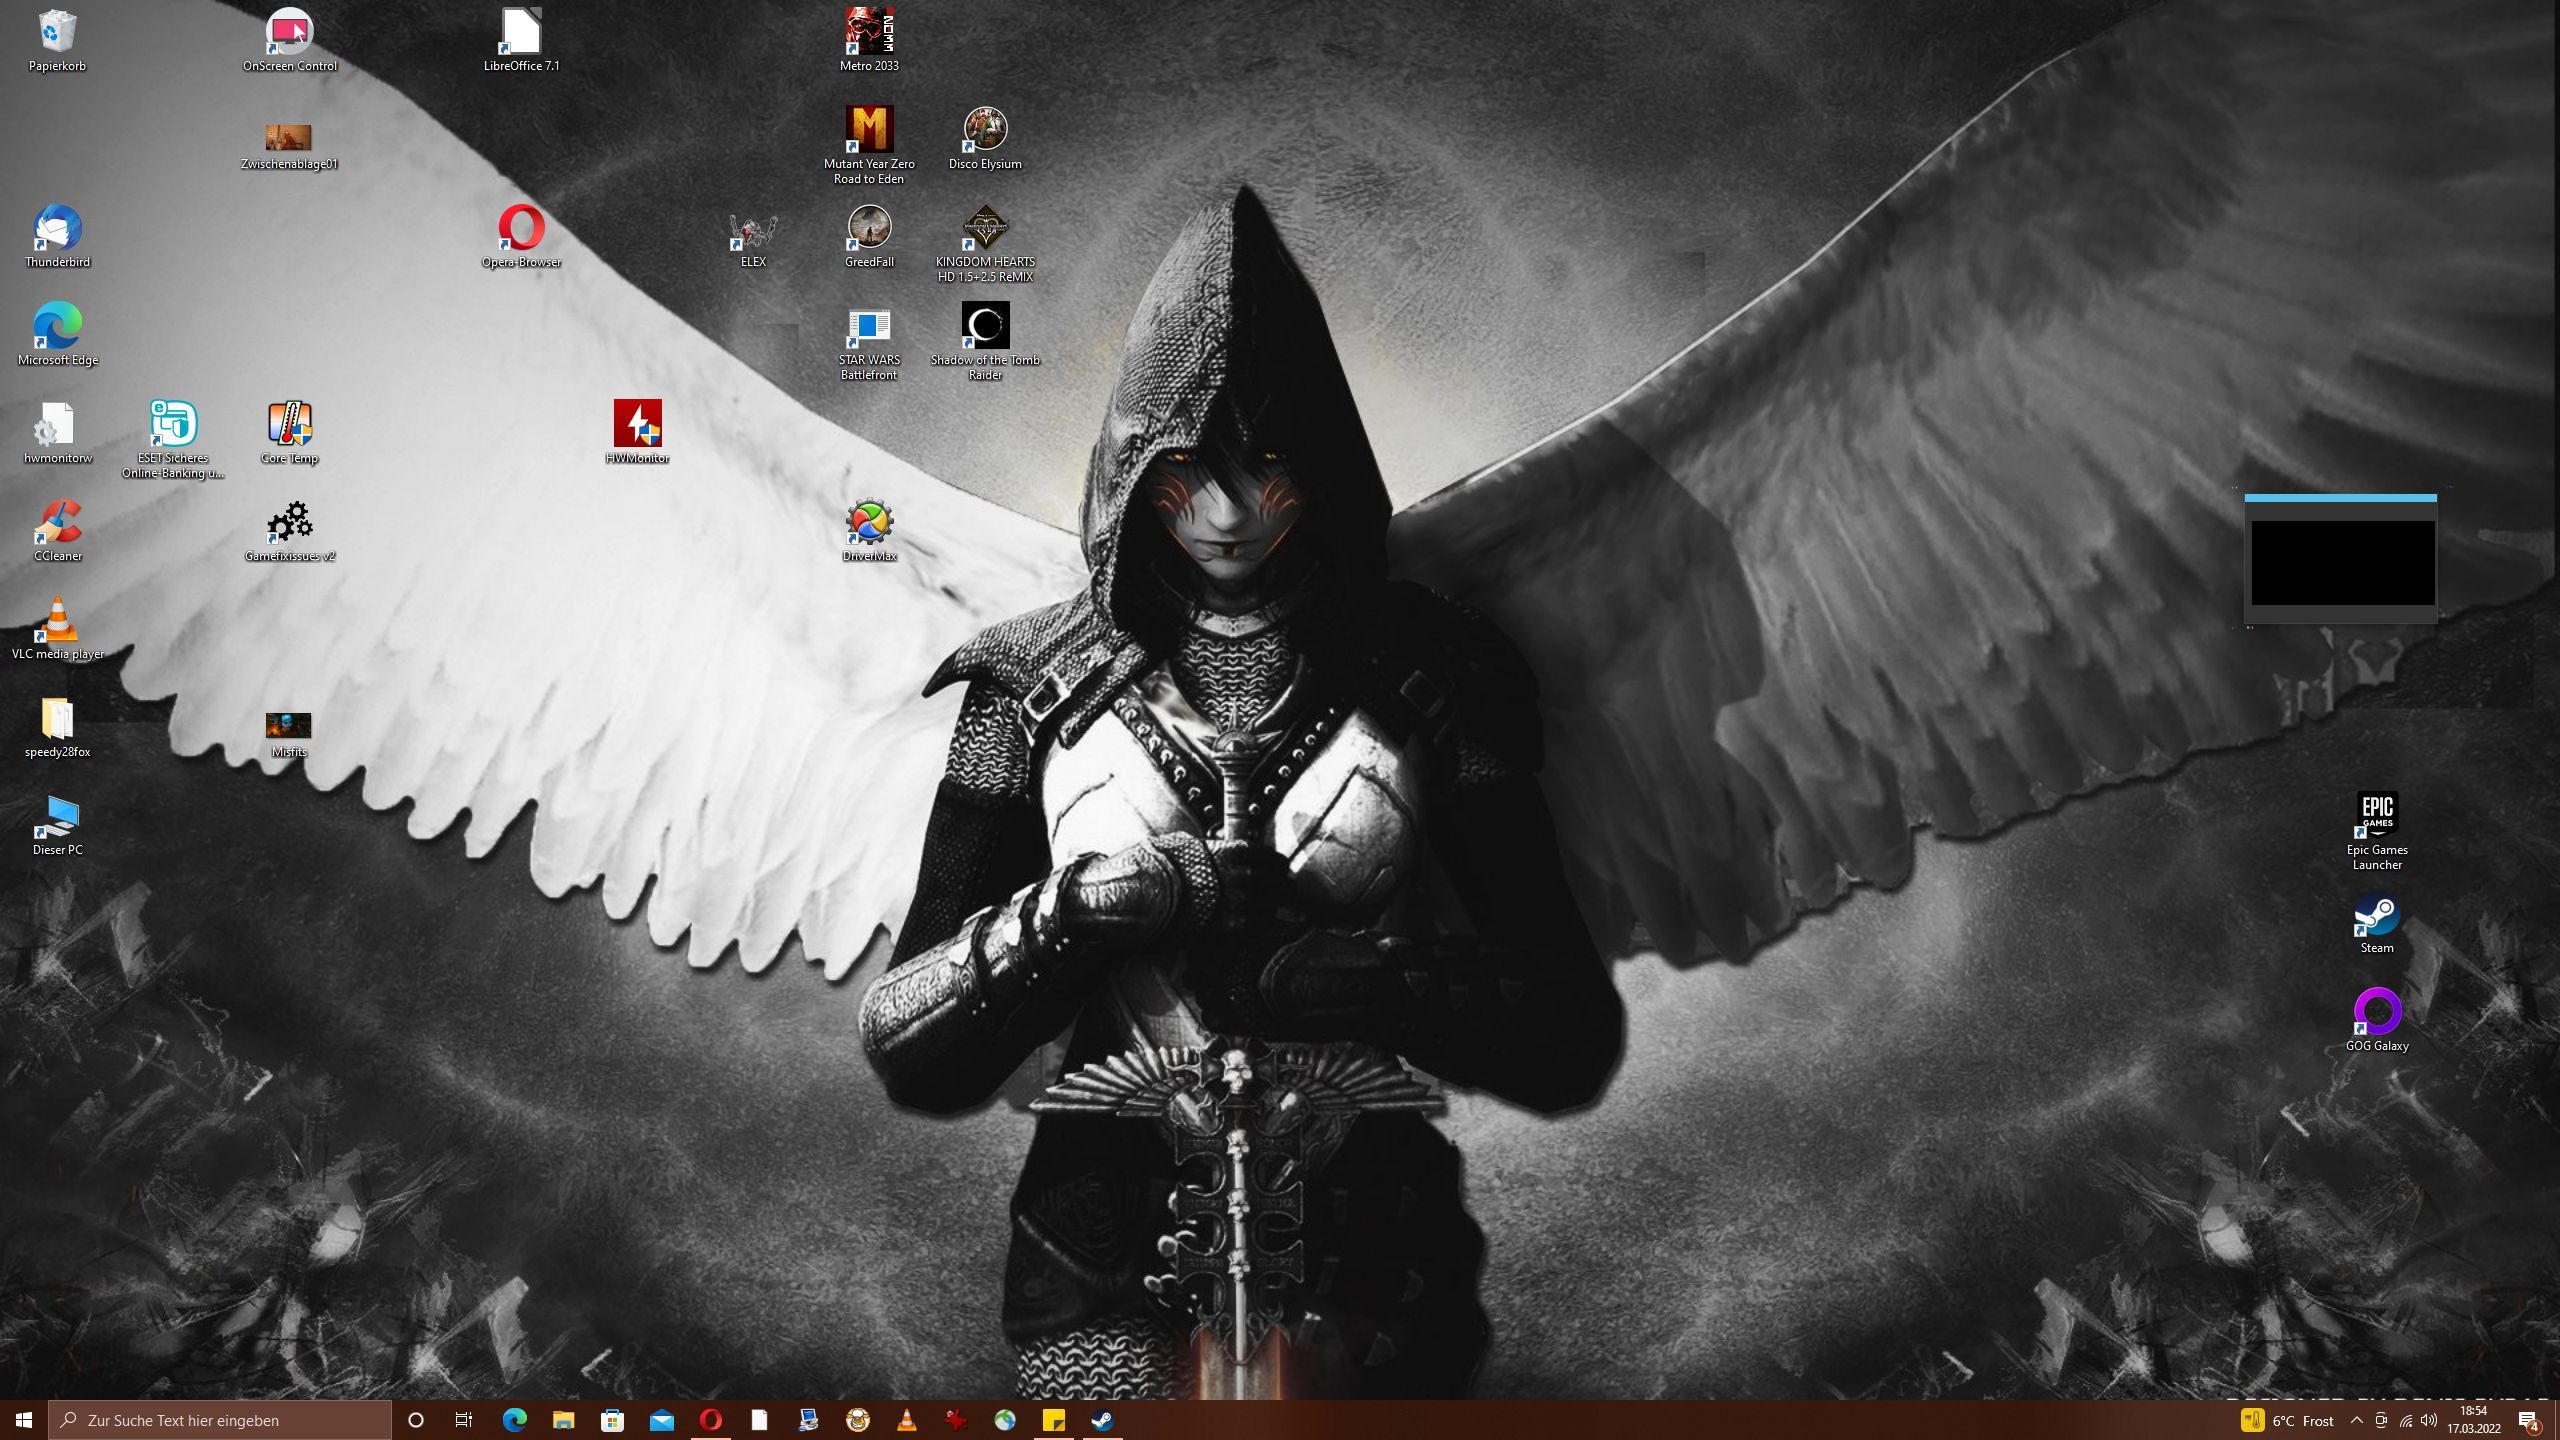2560x1440 pixels.
Task: Open the Windows Start menu
Action: tap(24, 1420)
